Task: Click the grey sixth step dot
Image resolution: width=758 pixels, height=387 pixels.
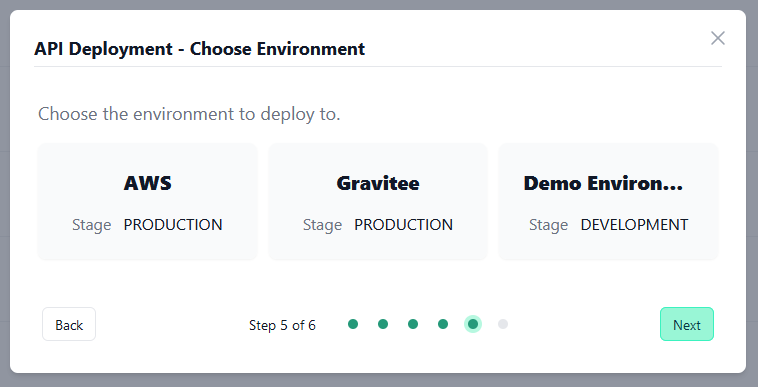Action: (503, 324)
